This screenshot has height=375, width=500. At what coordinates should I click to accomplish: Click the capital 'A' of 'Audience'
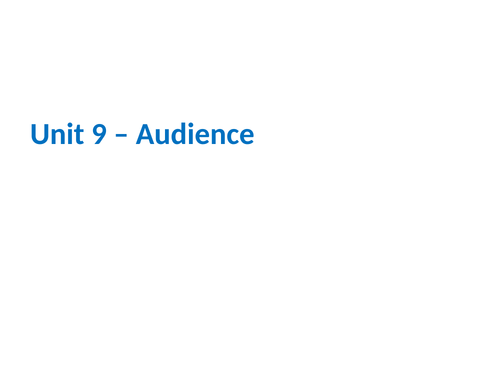(x=145, y=134)
